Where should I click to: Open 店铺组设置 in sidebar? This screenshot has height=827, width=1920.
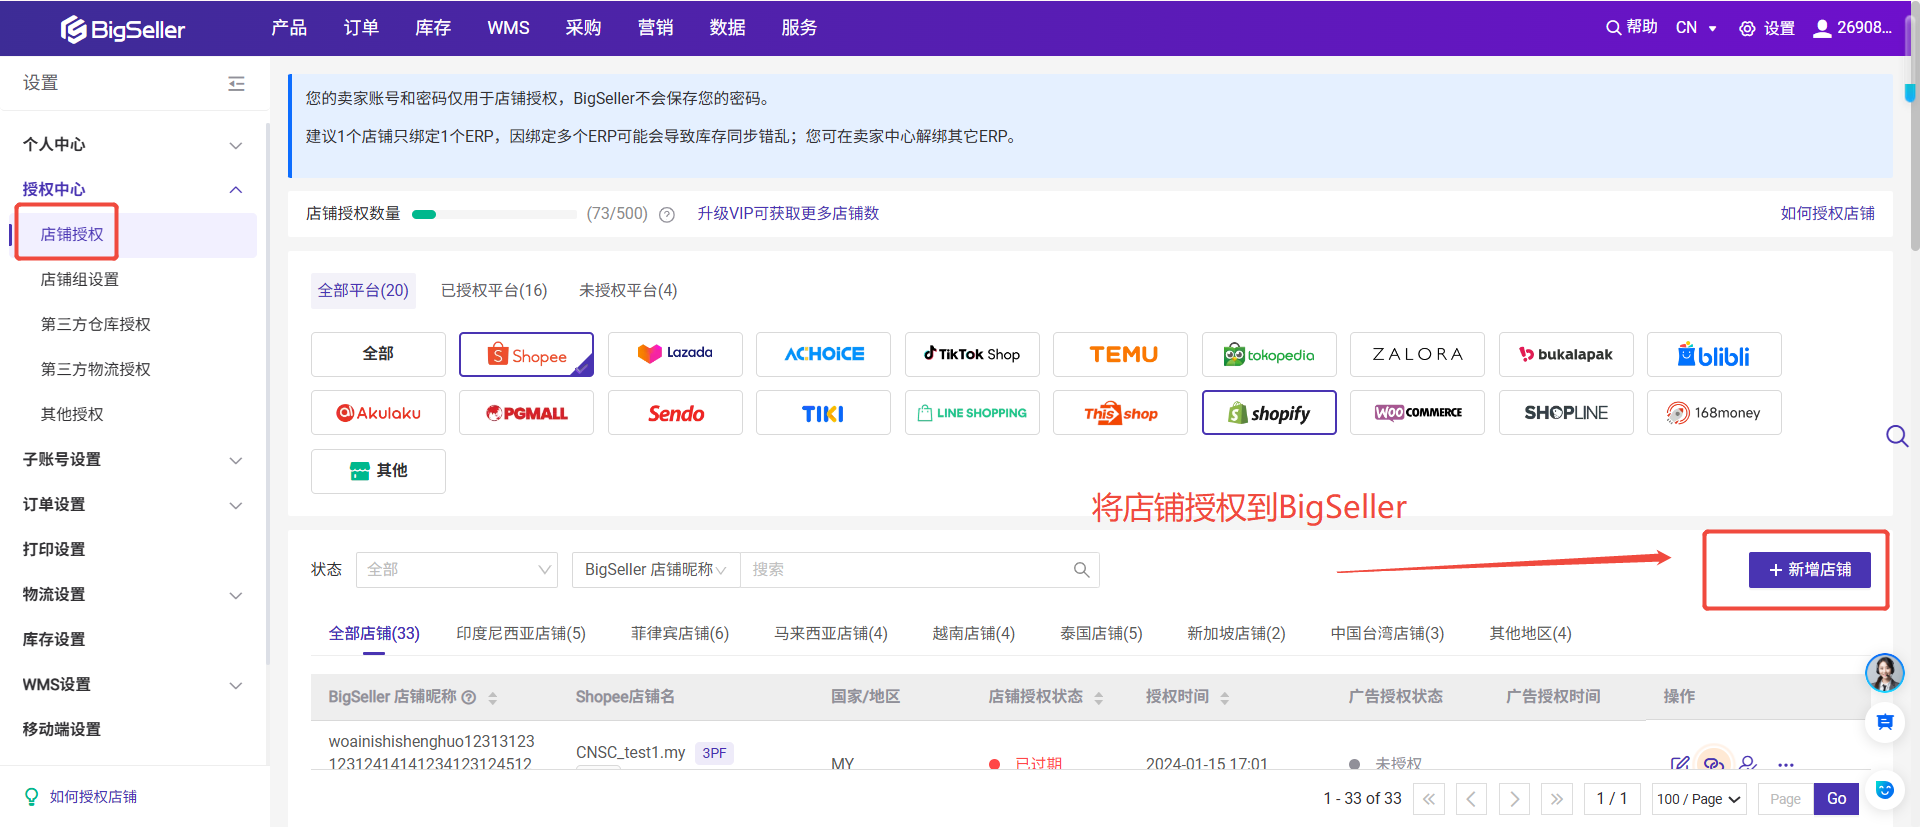pyautogui.click(x=80, y=280)
